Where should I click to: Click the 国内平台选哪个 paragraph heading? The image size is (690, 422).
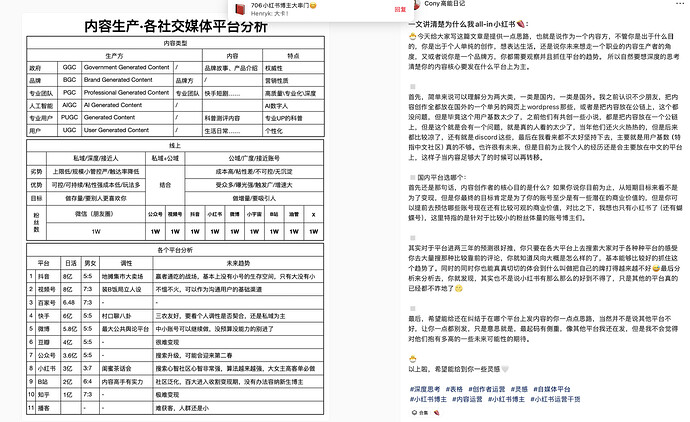(x=442, y=177)
